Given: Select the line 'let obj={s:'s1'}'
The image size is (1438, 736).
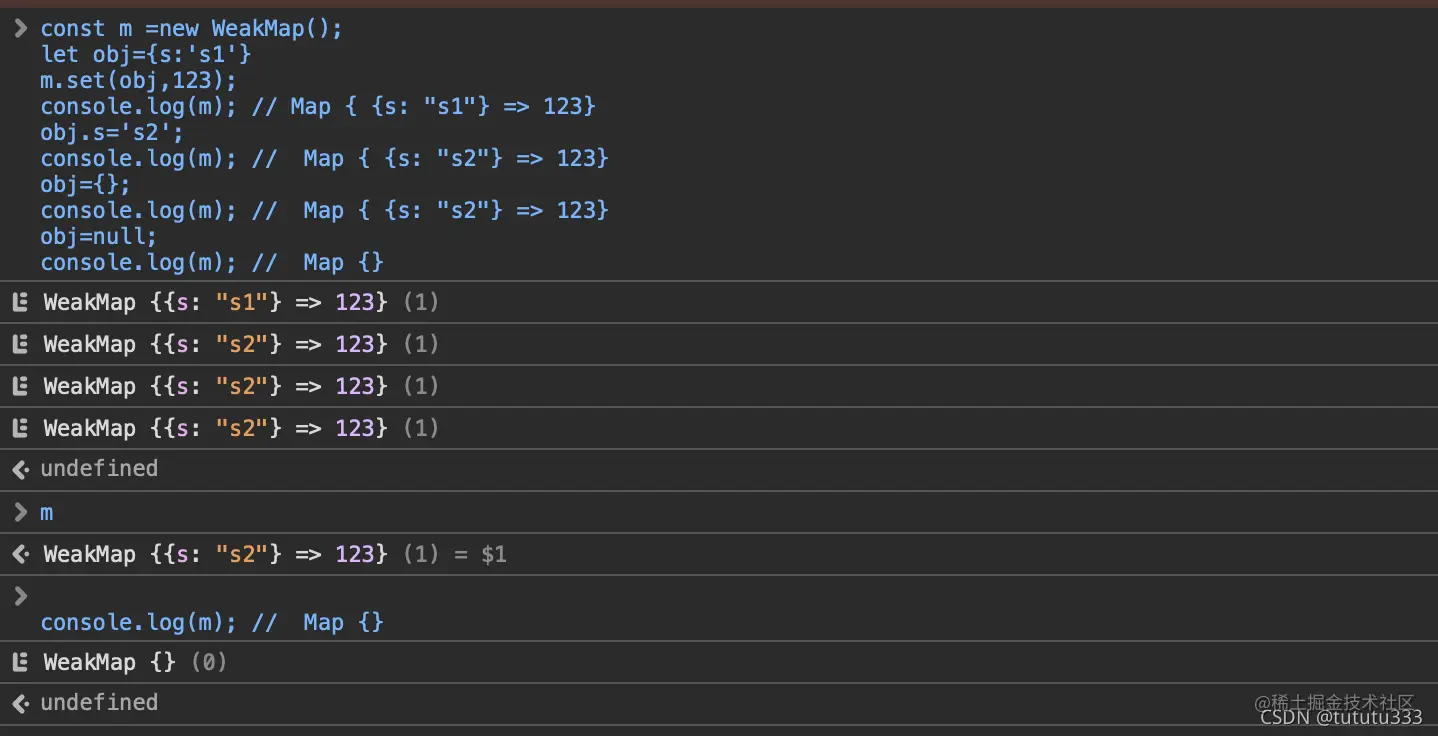Looking at the screenshot, I should pos(146,54).
